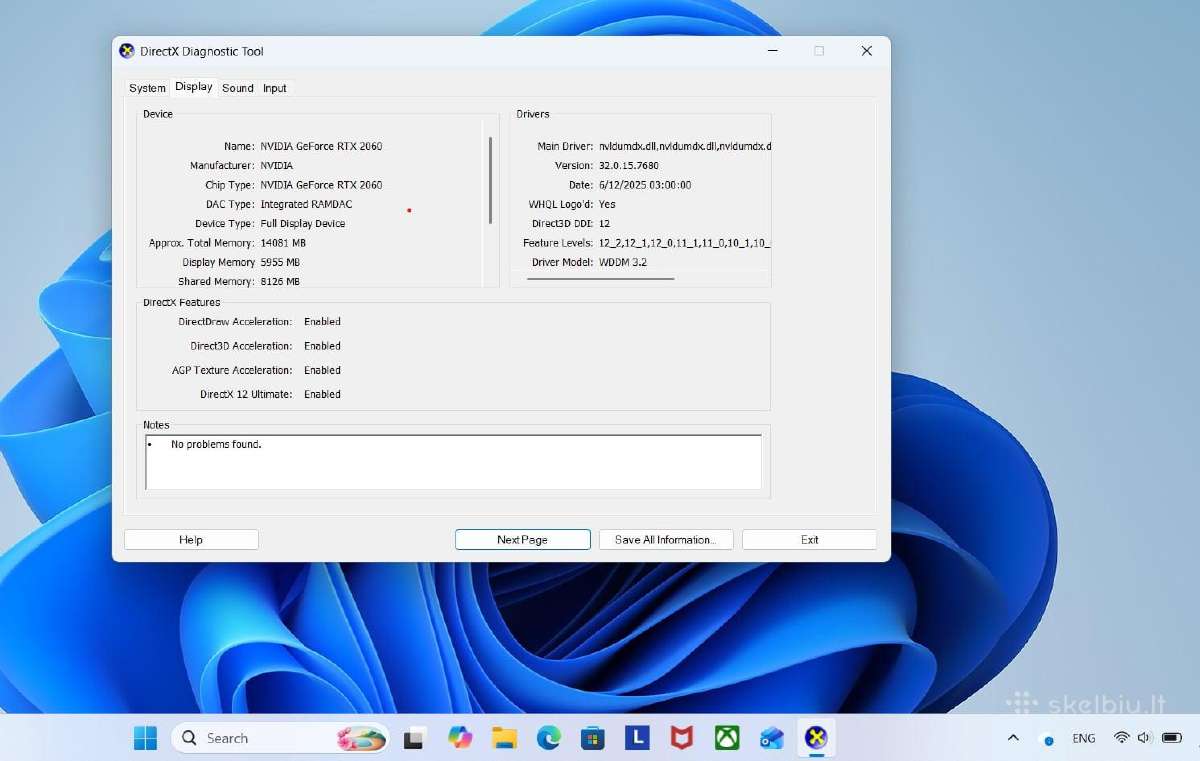Screen dimensions: 1200x761
Task: Click the blue tray notification icon
Action: (x=1048, y=740)
